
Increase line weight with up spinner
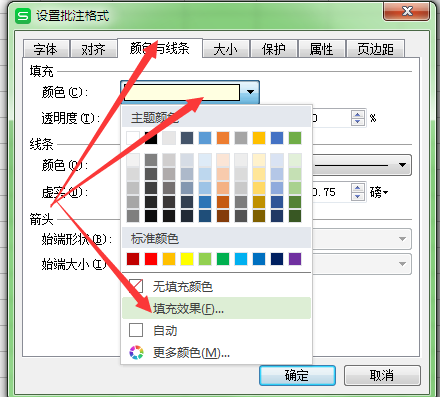pos(357,188)
